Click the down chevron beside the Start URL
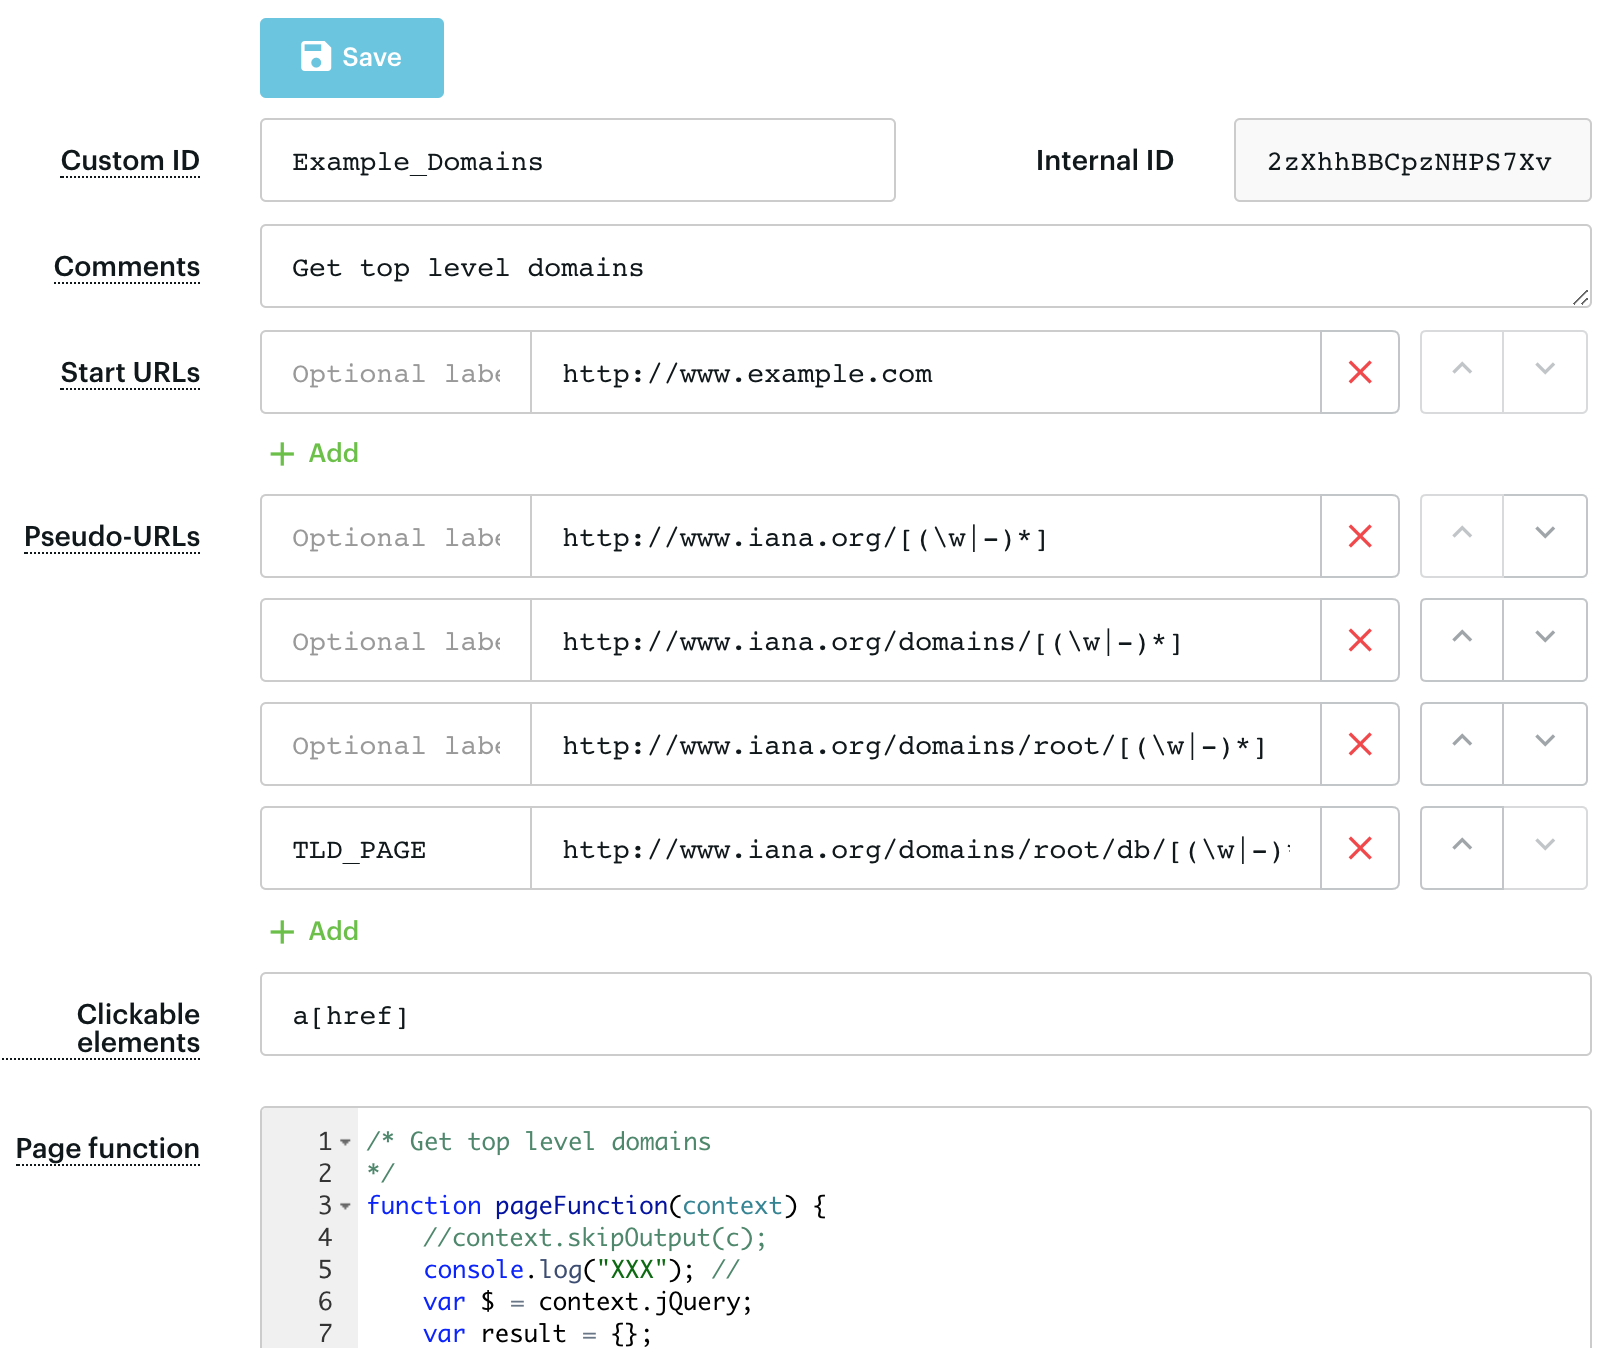The width and height of the screenshot is (1618, 1348). 1545,372
